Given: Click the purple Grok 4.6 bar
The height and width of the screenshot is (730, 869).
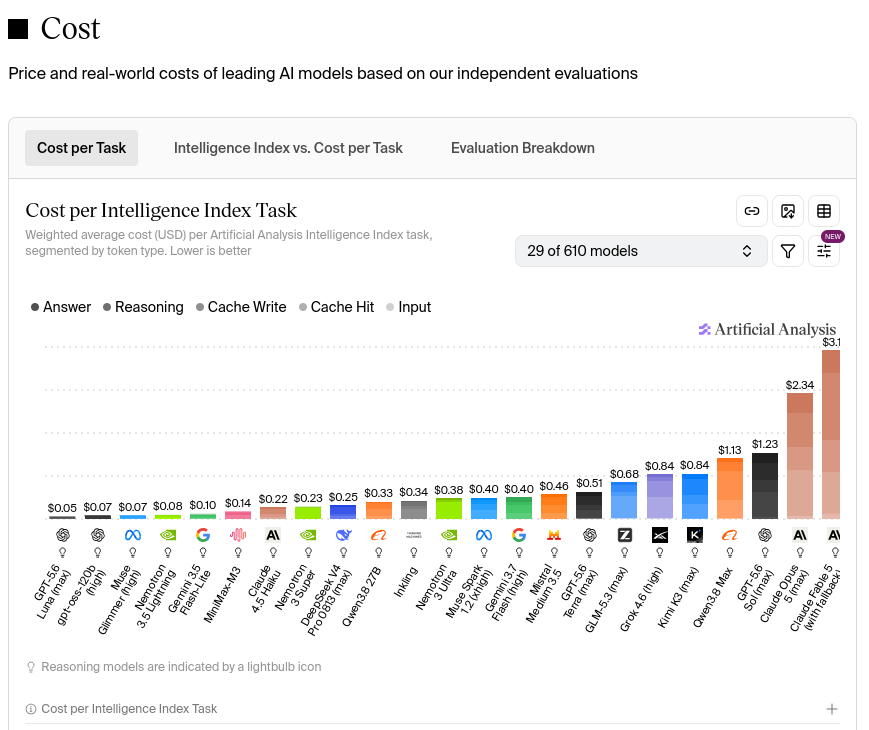Looking at the screenshot, I should click(660, 496).
